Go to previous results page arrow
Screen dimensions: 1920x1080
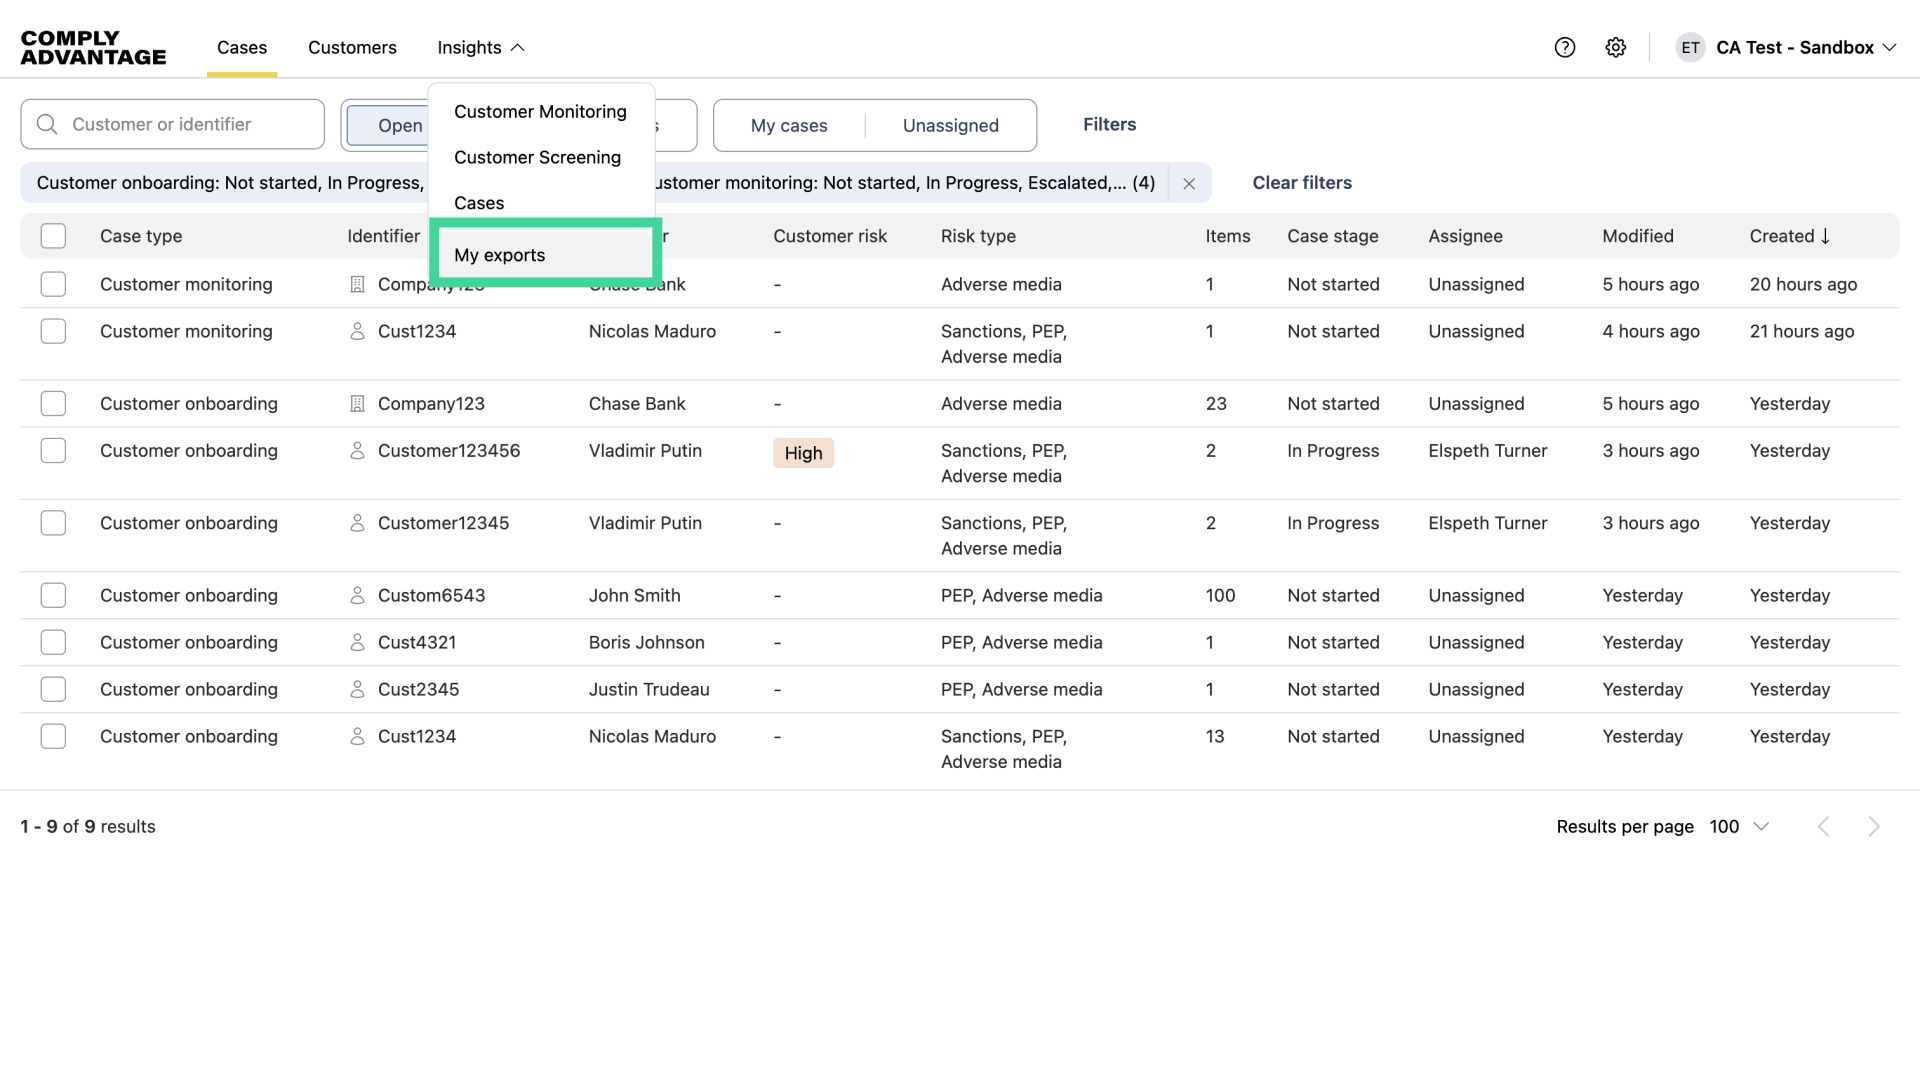(1824, 826)
